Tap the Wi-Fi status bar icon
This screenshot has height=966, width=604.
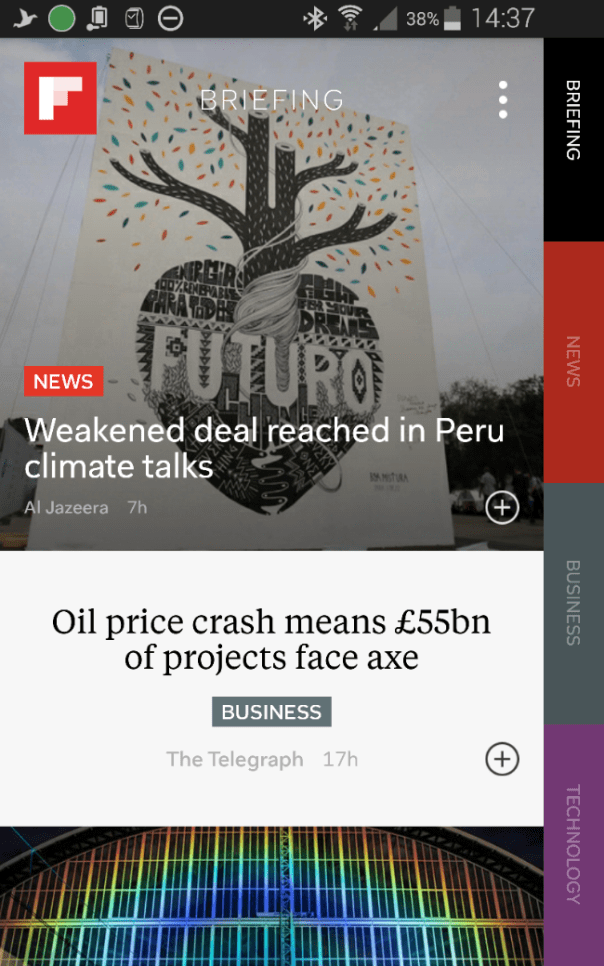351,18
